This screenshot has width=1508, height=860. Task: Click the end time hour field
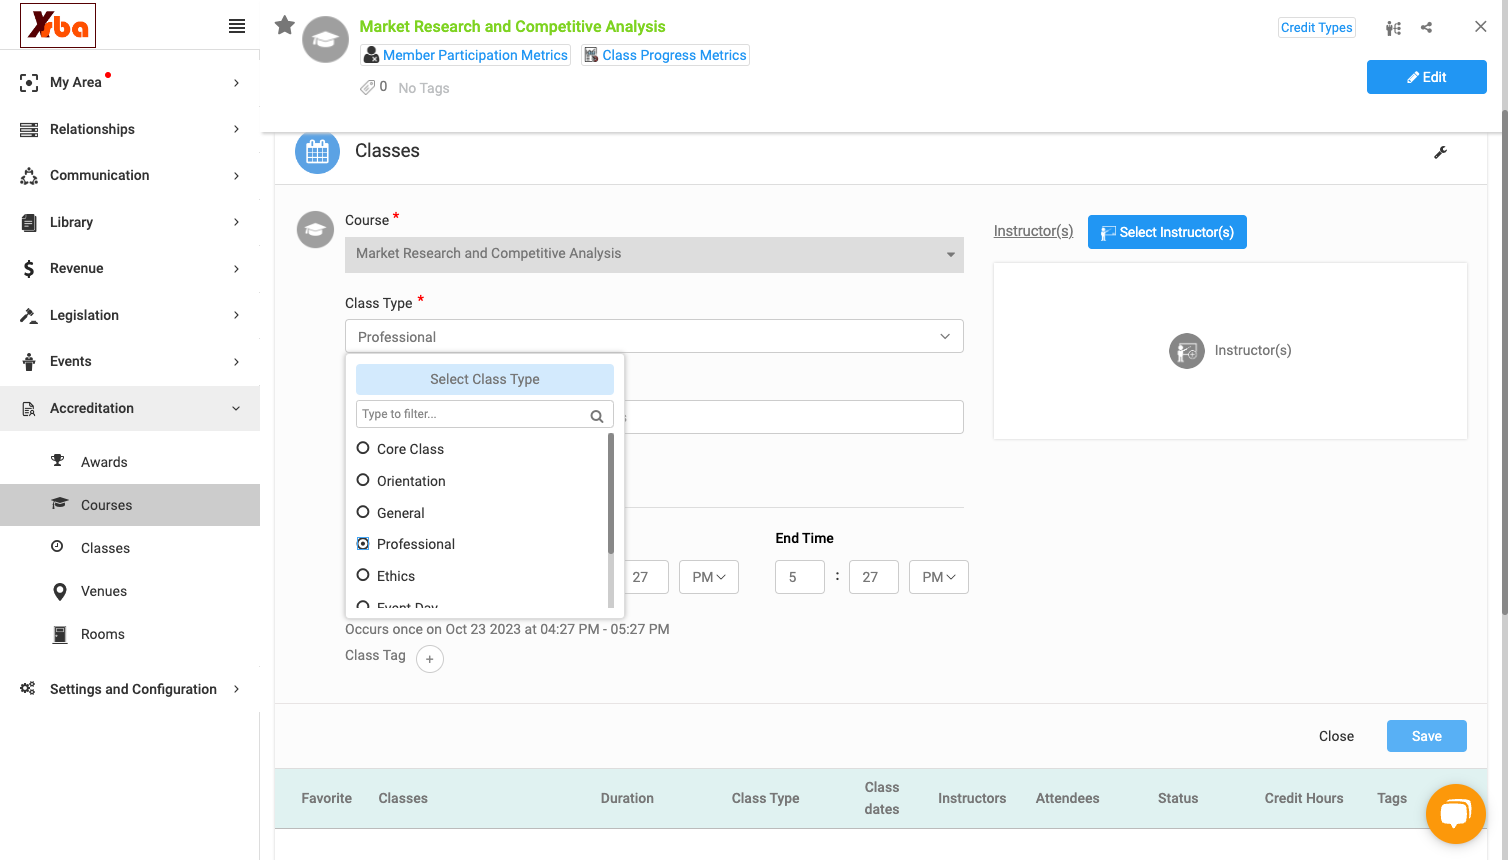click(x=800, y=577)
